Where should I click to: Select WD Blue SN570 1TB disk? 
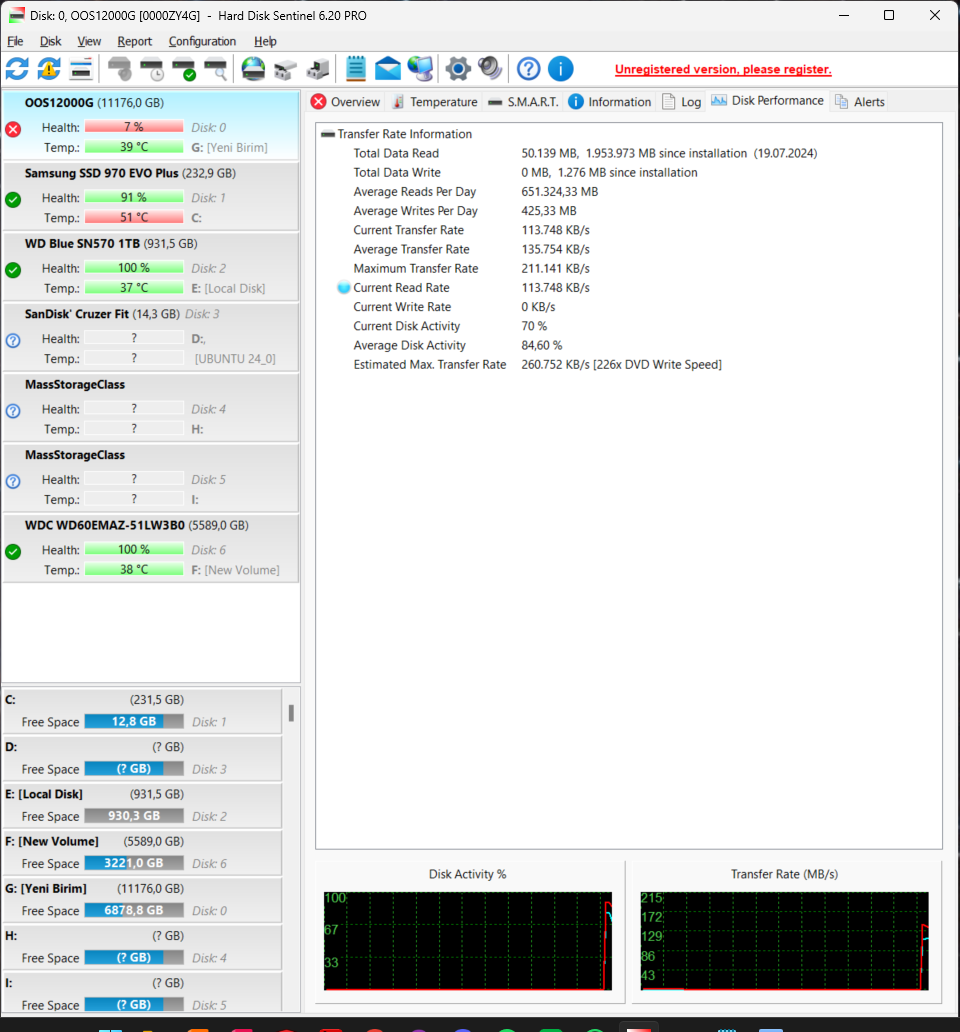tap(82, 244)
